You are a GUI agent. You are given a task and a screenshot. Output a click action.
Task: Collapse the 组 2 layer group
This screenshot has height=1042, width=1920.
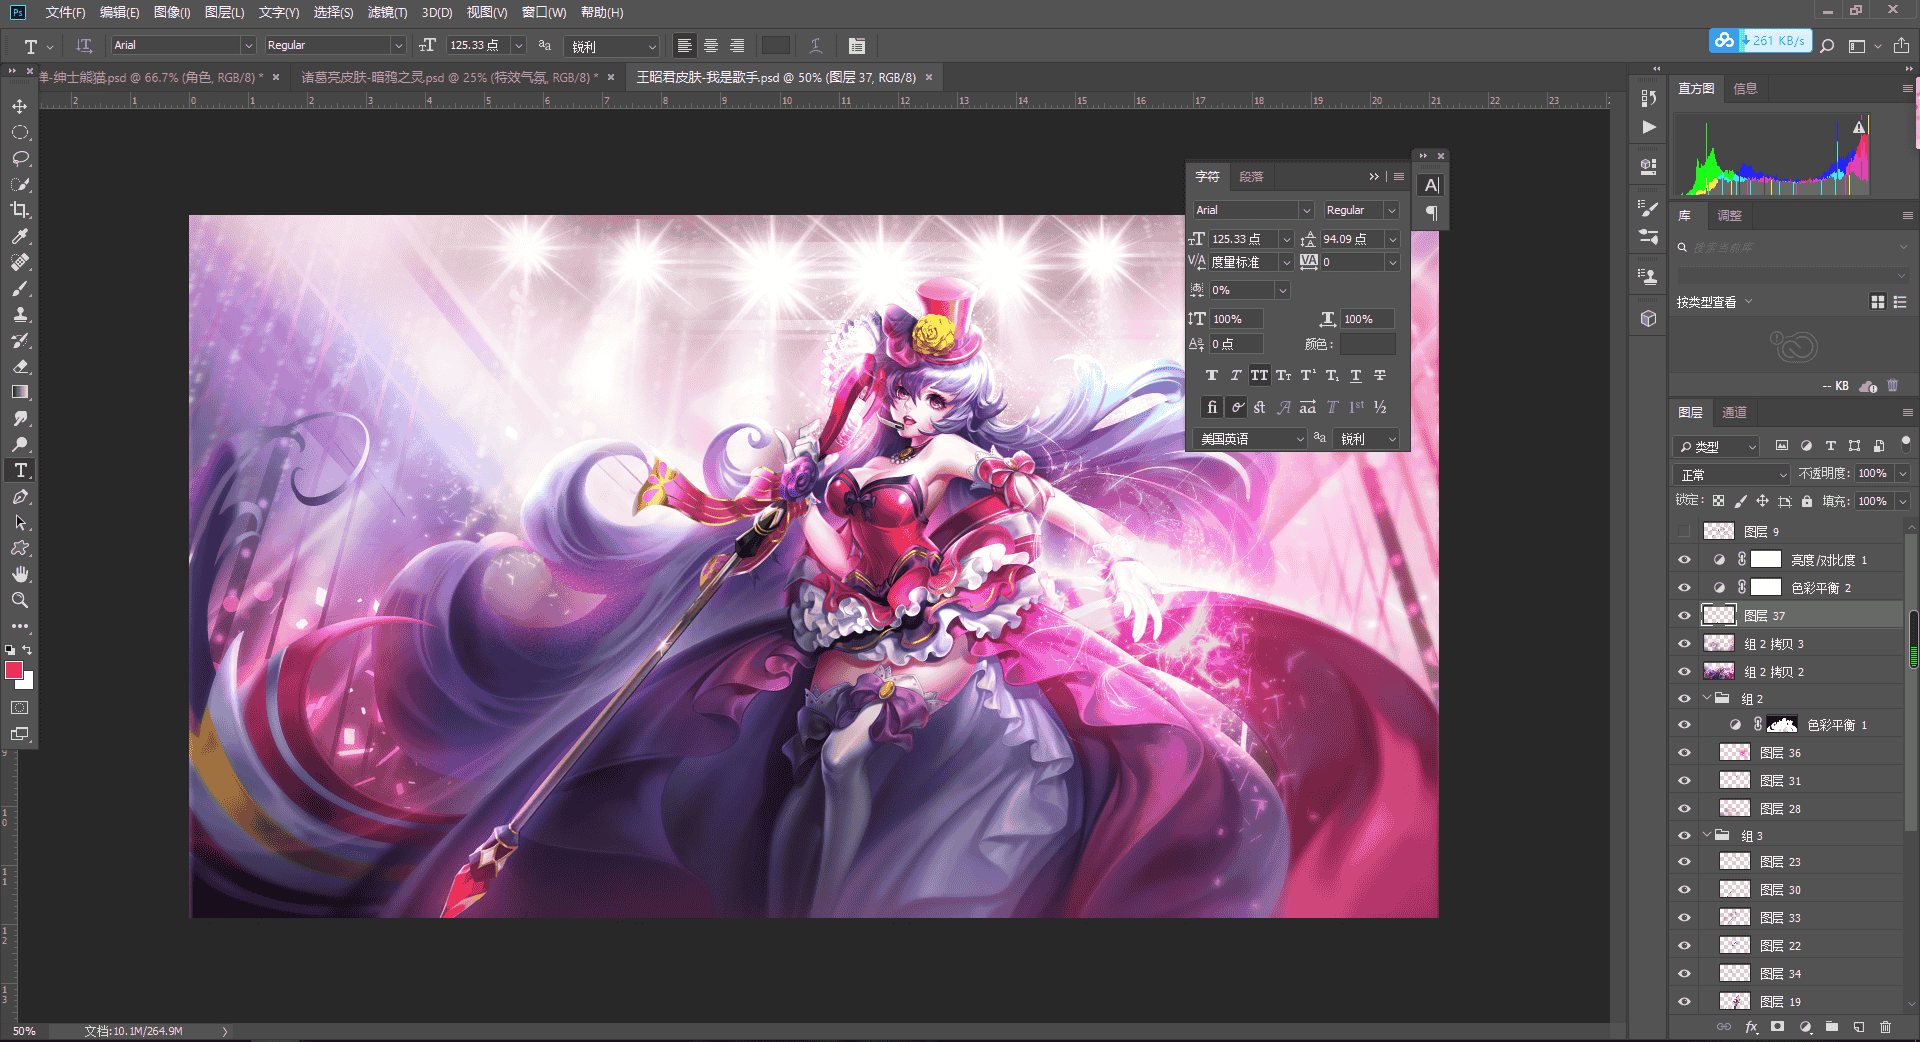coord(1707,698)
